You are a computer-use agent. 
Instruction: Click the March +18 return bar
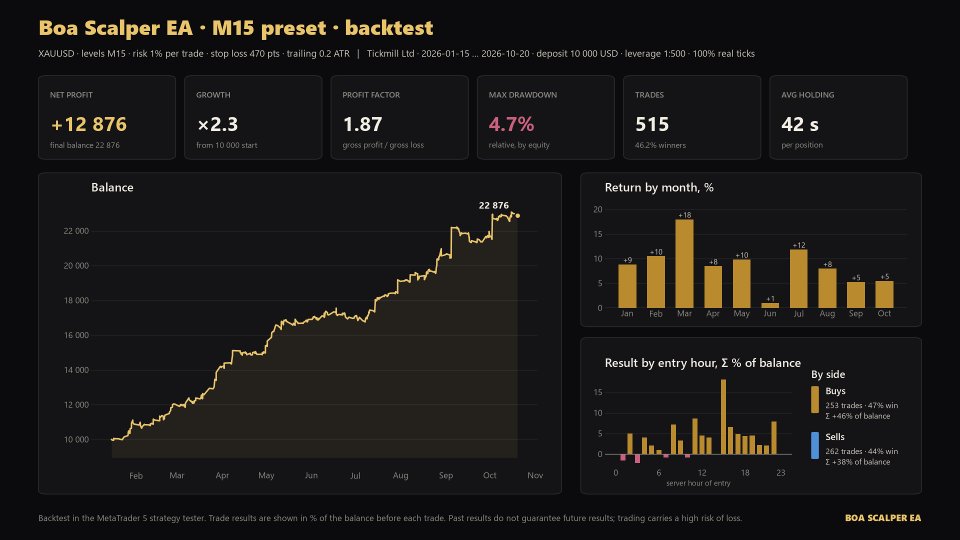[x=684, y=263]
